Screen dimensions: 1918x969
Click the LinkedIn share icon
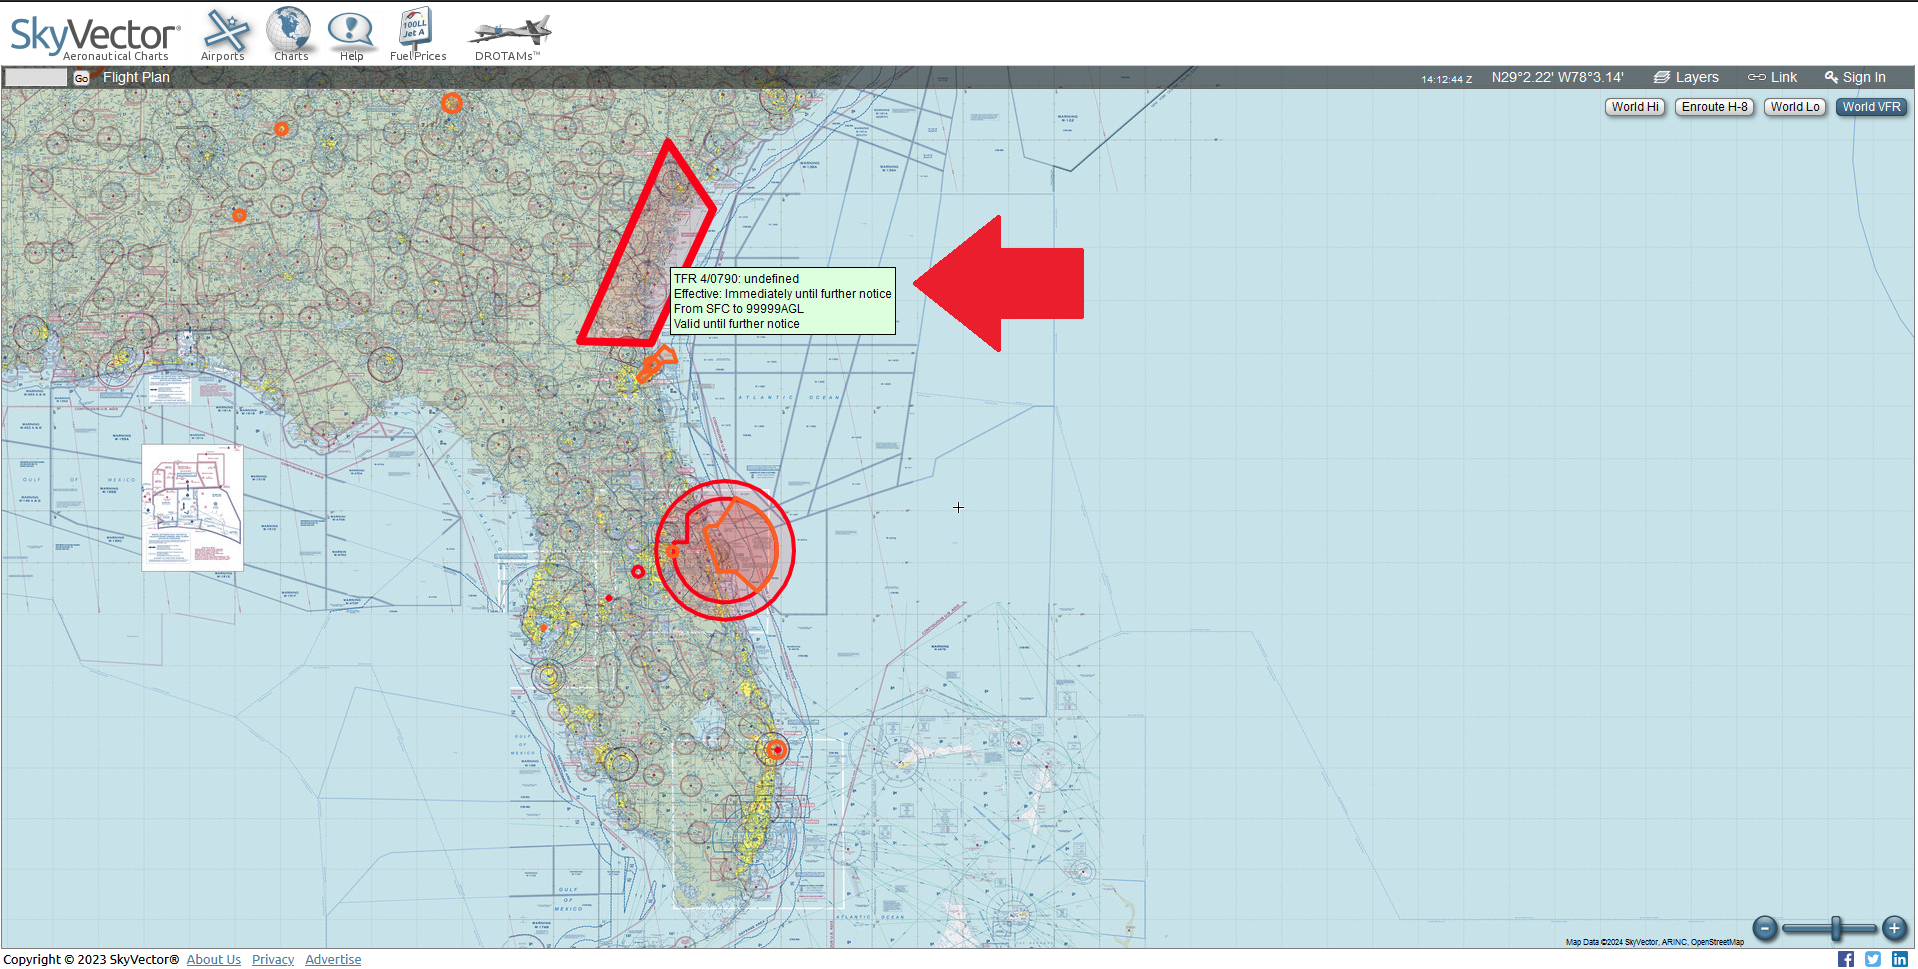tap(1899, 959)
